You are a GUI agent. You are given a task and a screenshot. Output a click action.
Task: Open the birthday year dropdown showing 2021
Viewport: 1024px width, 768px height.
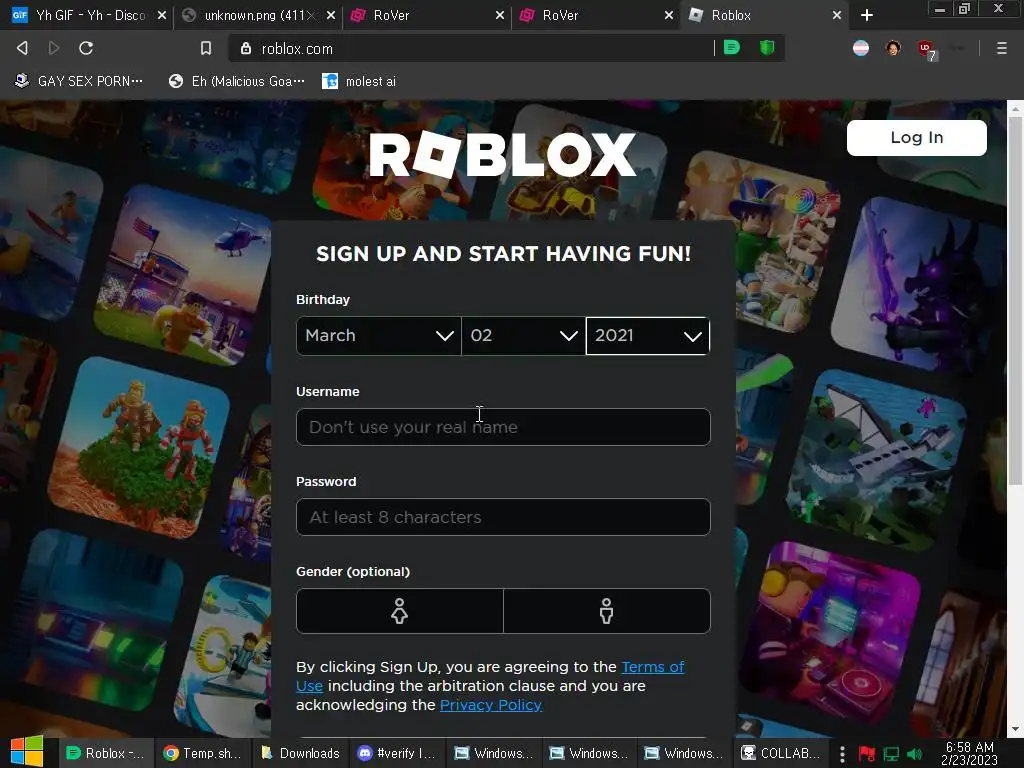(x=648, y=336)
